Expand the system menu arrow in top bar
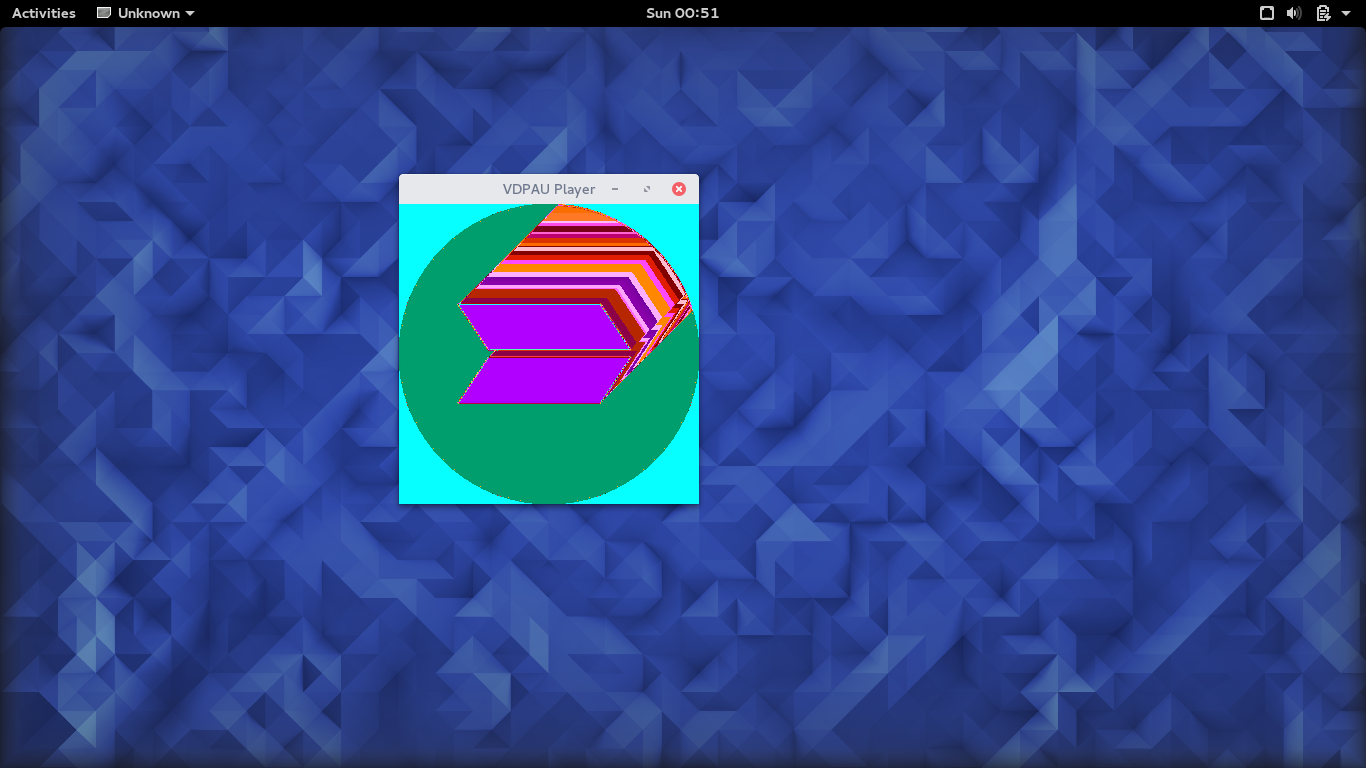This screenshot has width=1366, height=768. point(1347,14)
